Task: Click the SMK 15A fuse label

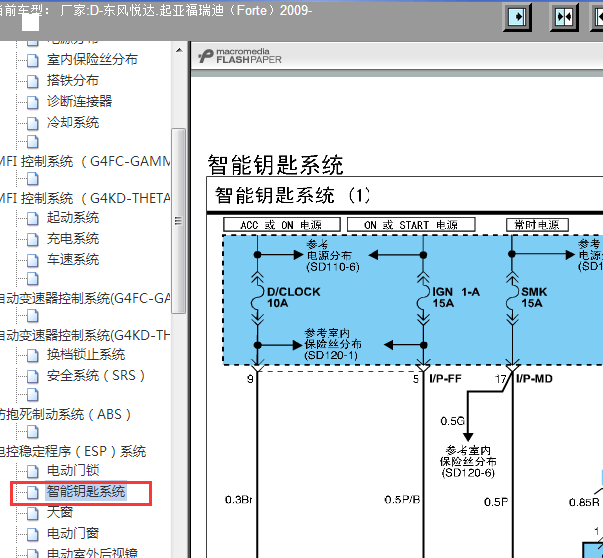Action: point(534,298)
